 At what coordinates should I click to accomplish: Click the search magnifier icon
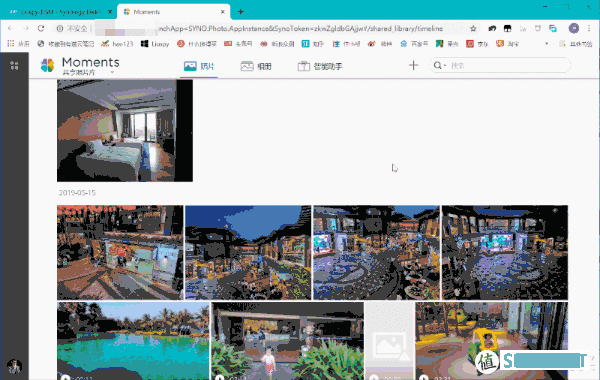coord(437,65)
